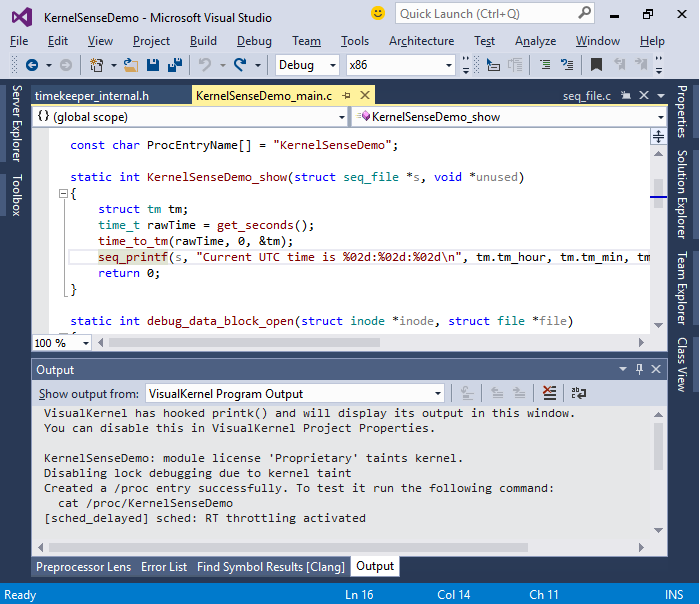
Task: Click the New Project toolbar icon
Action: tap(96, 65)
